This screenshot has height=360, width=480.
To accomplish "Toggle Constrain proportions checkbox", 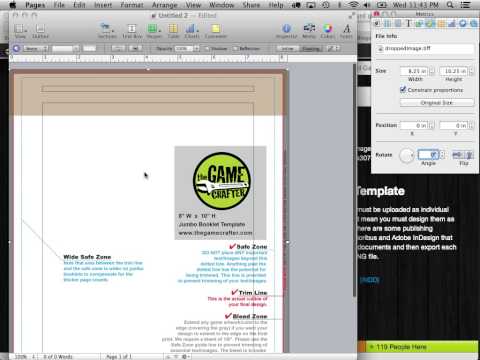I will click(403, 90).
